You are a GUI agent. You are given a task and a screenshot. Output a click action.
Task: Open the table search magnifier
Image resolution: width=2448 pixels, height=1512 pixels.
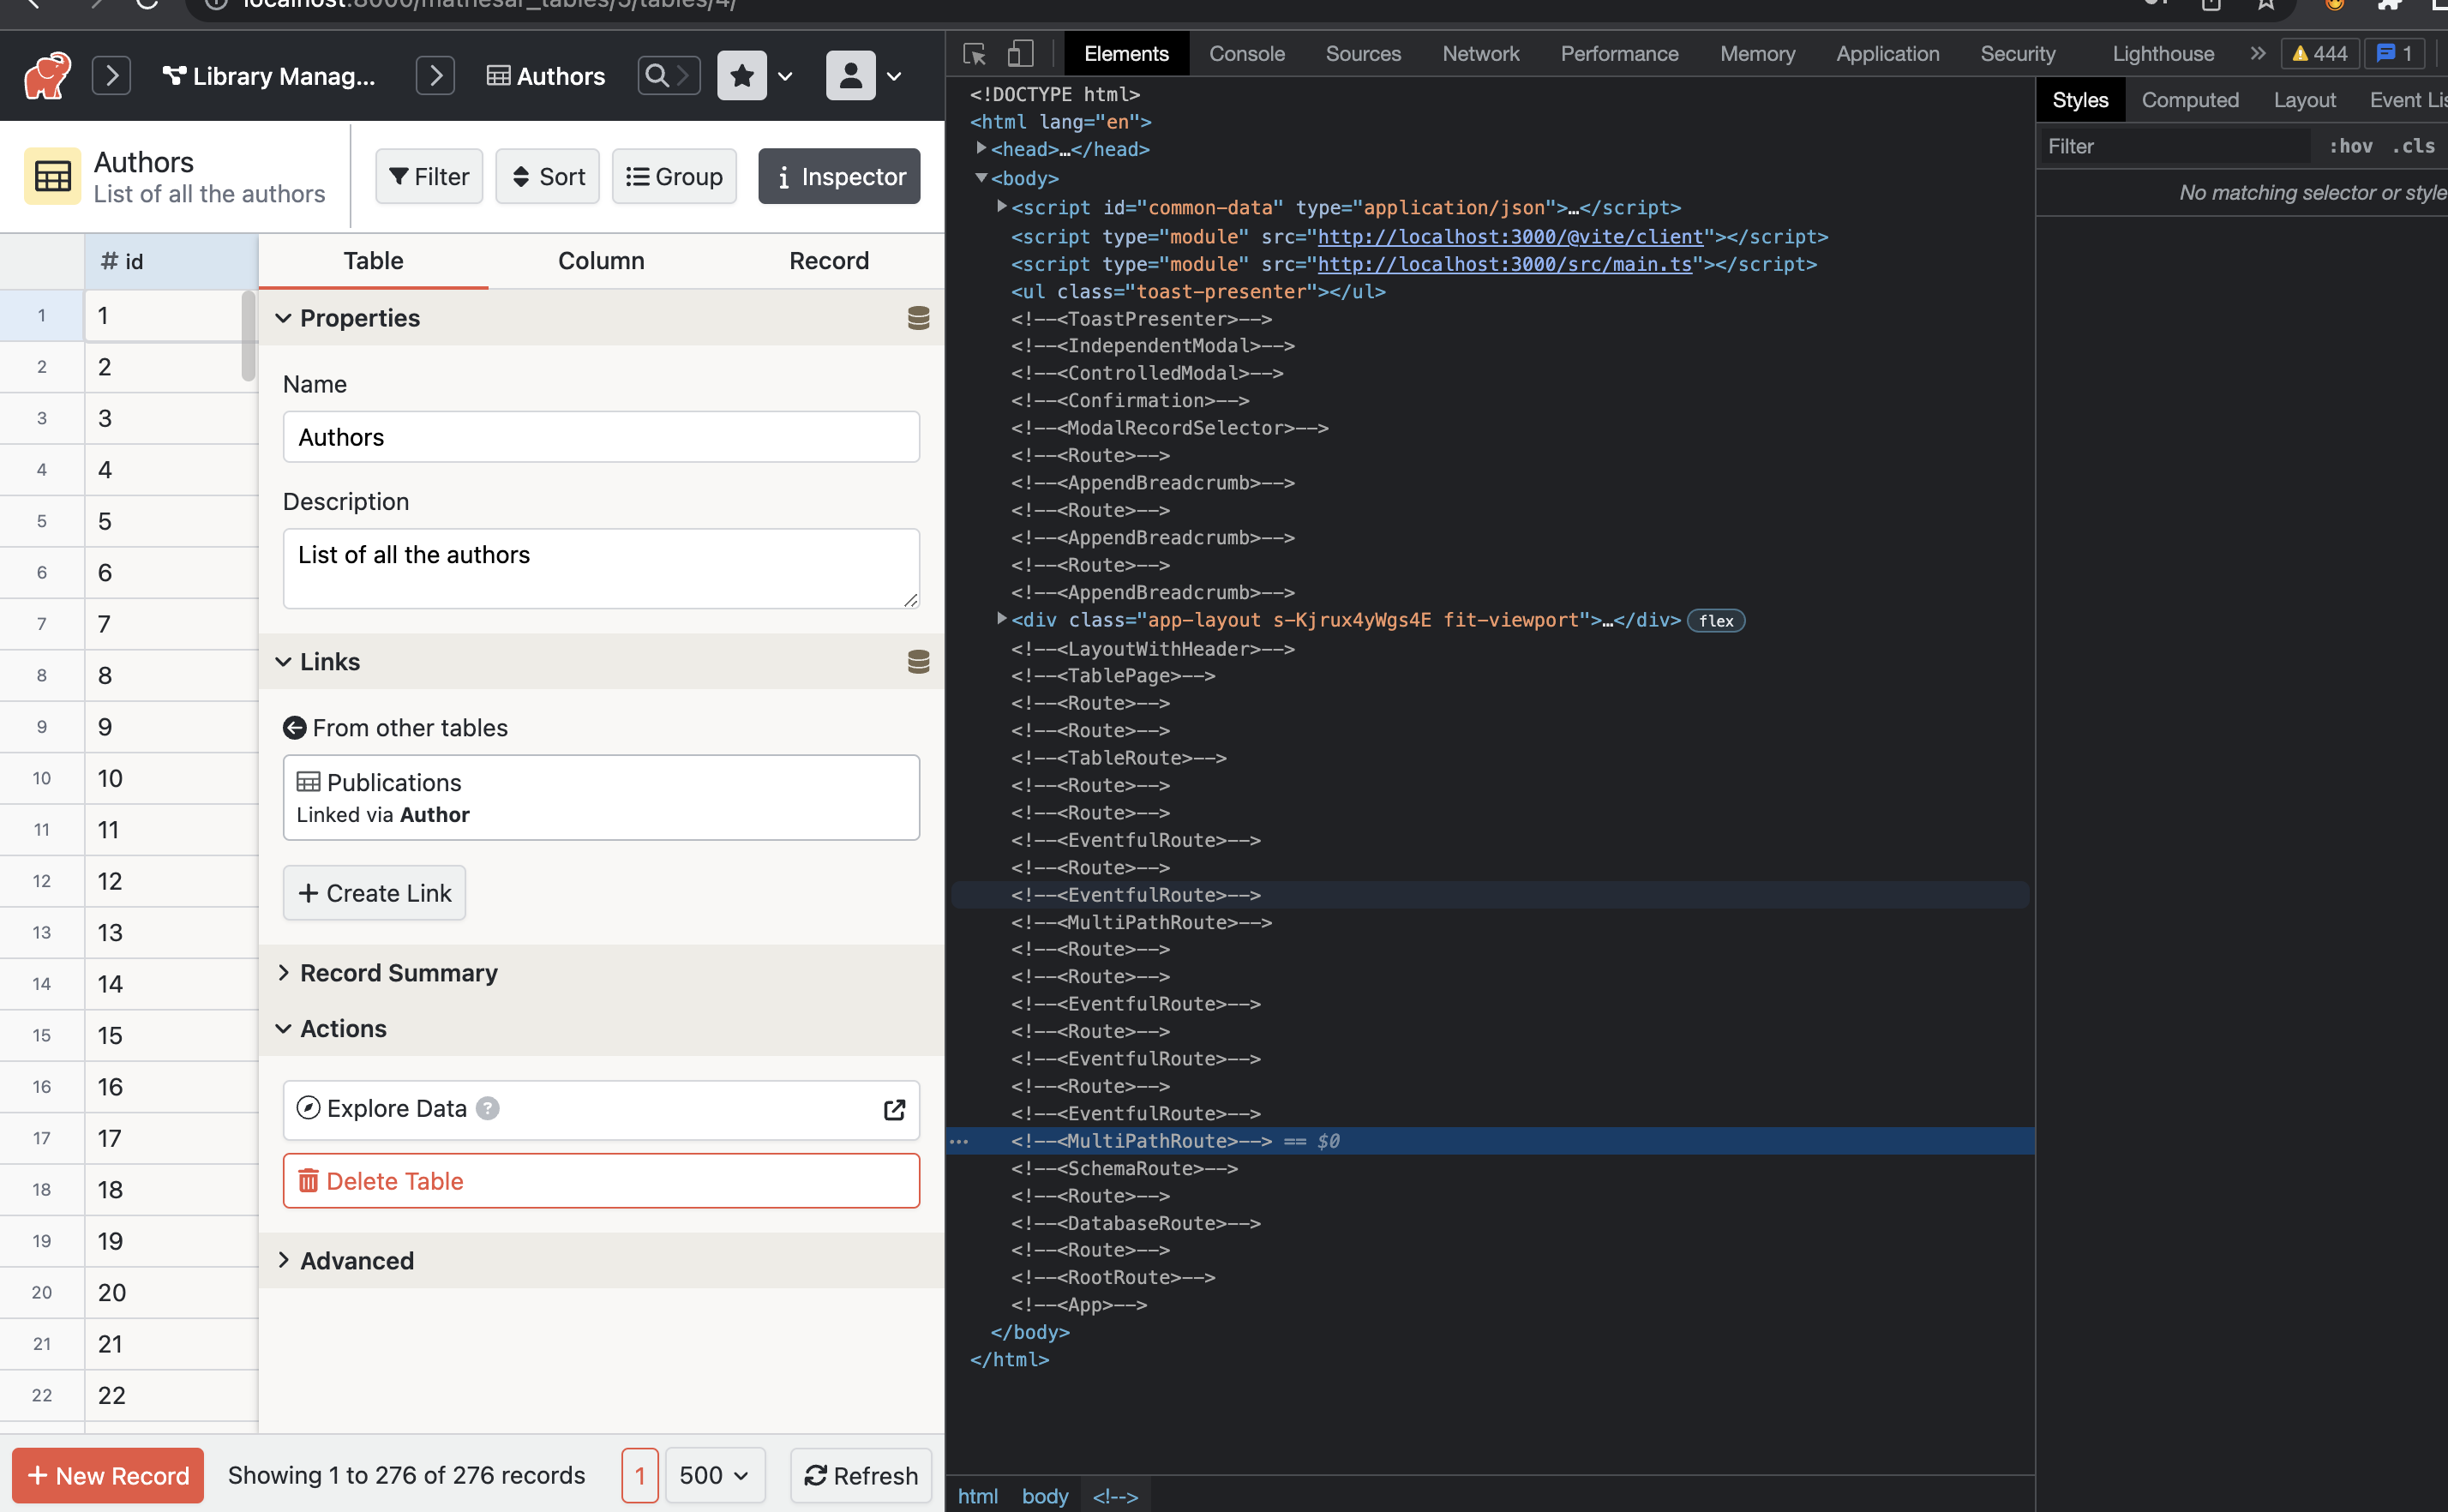tap(658, 75)
